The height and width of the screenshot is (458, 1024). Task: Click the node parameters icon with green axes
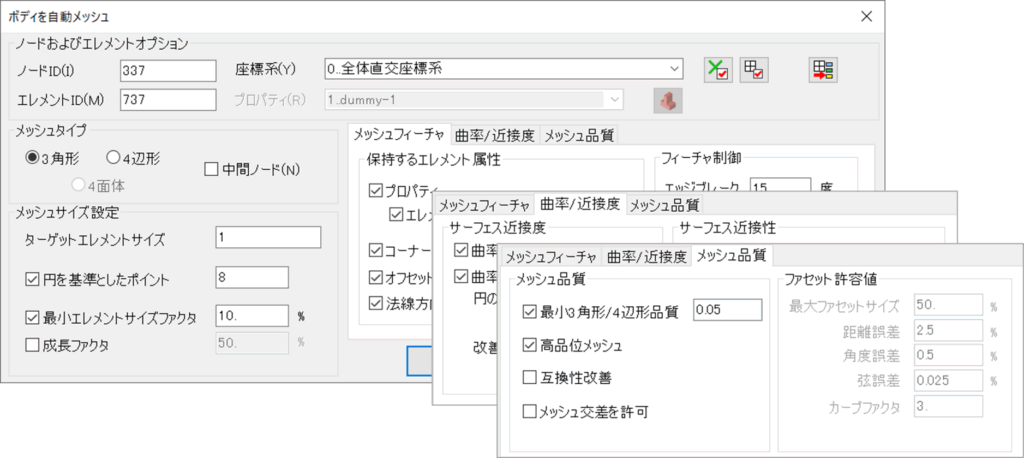click(x=717, y=70)
